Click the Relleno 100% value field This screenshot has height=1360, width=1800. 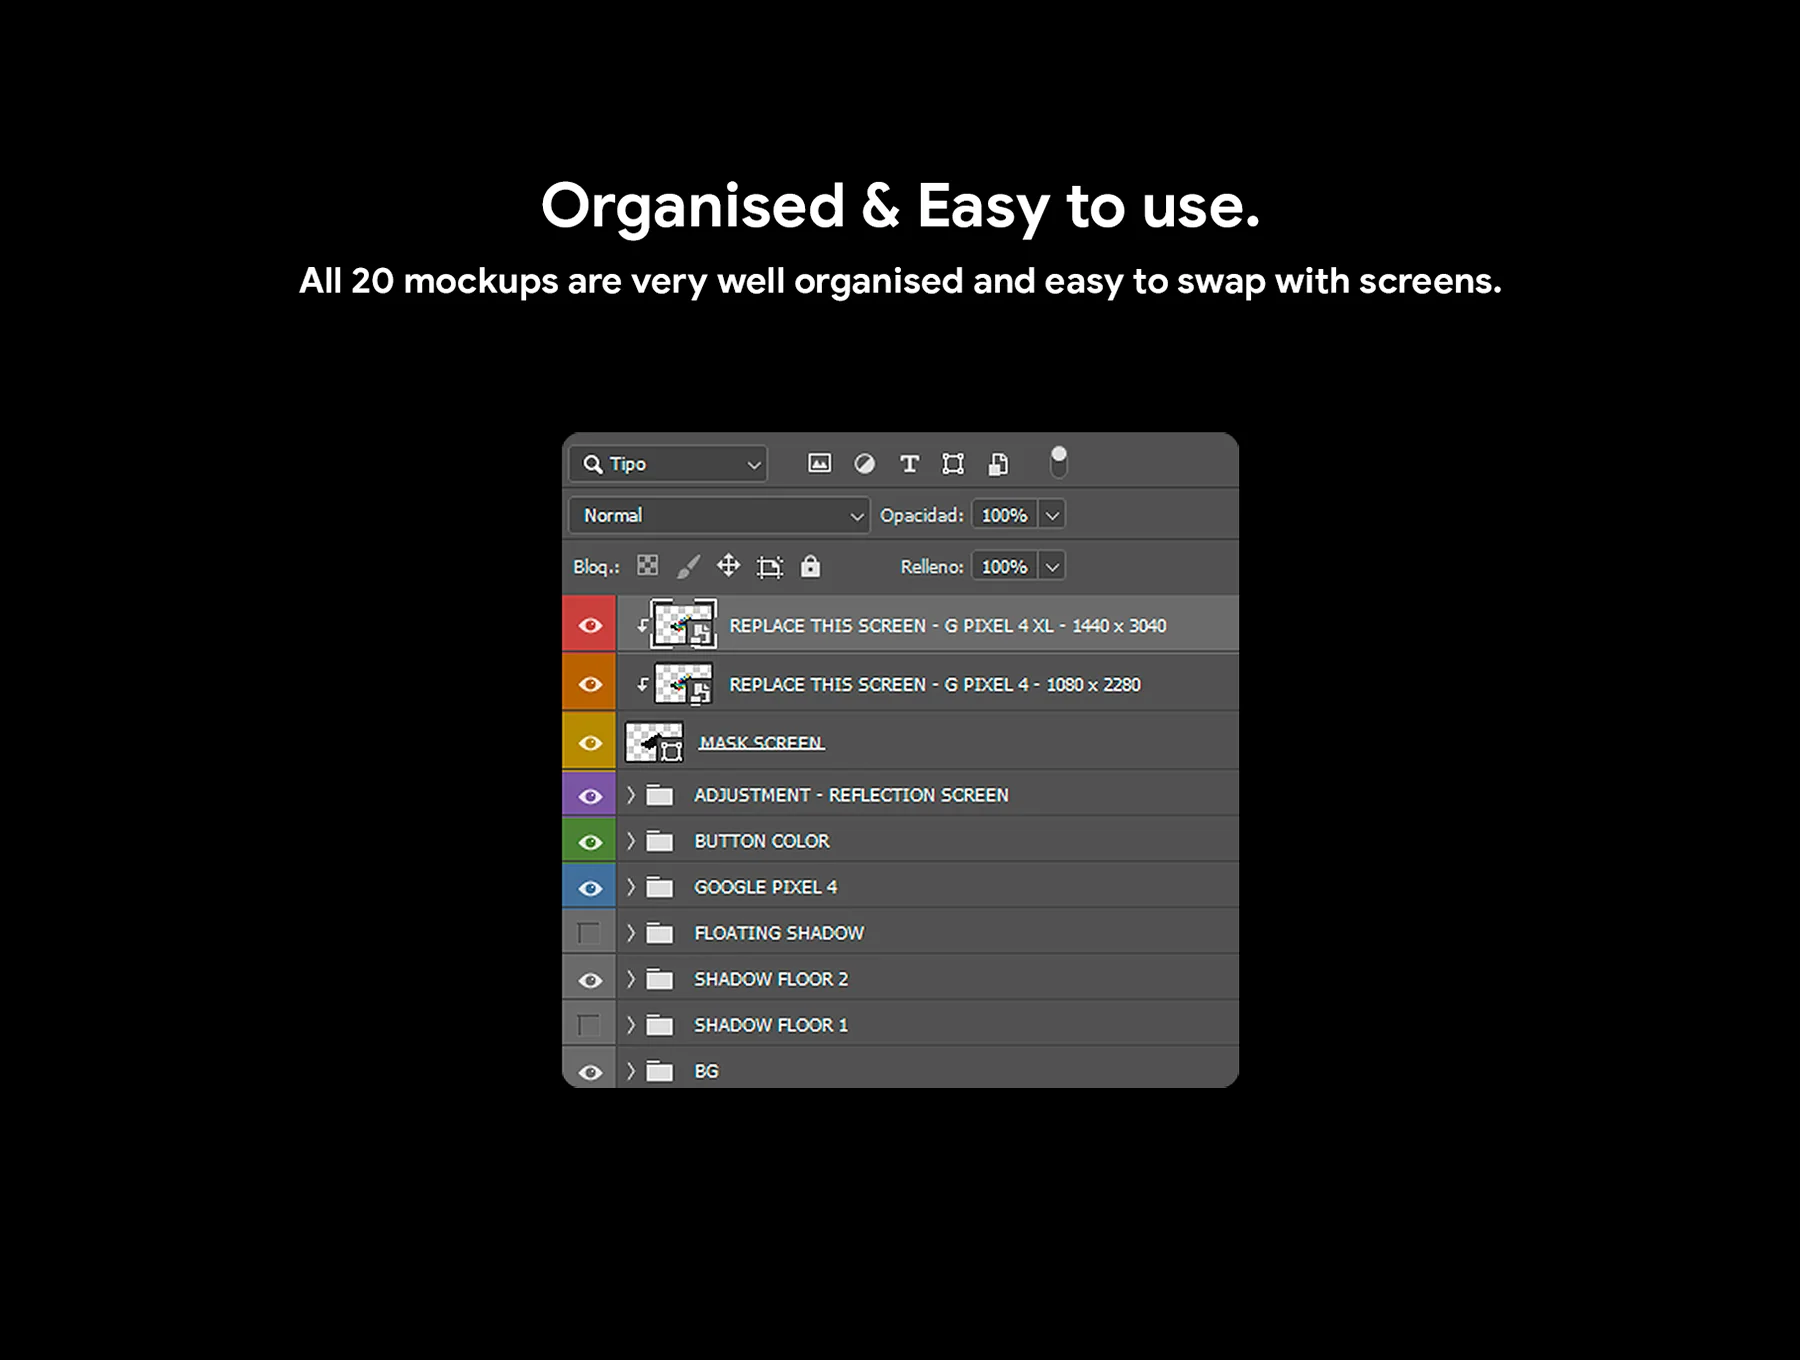pyautogui.click(x=1005, y=567)
